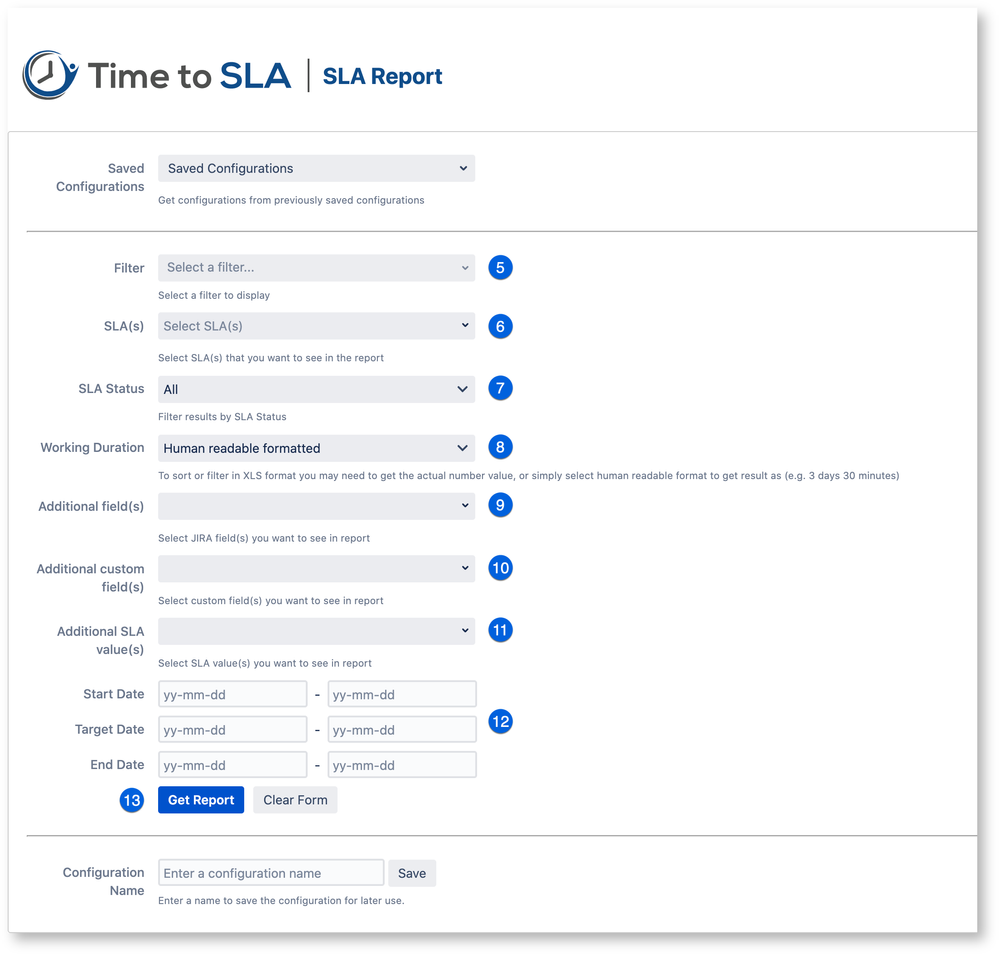Click the badge 12 beside Target Date row
The width and height of the screenshot is (999, 955).
coord(500,721)
